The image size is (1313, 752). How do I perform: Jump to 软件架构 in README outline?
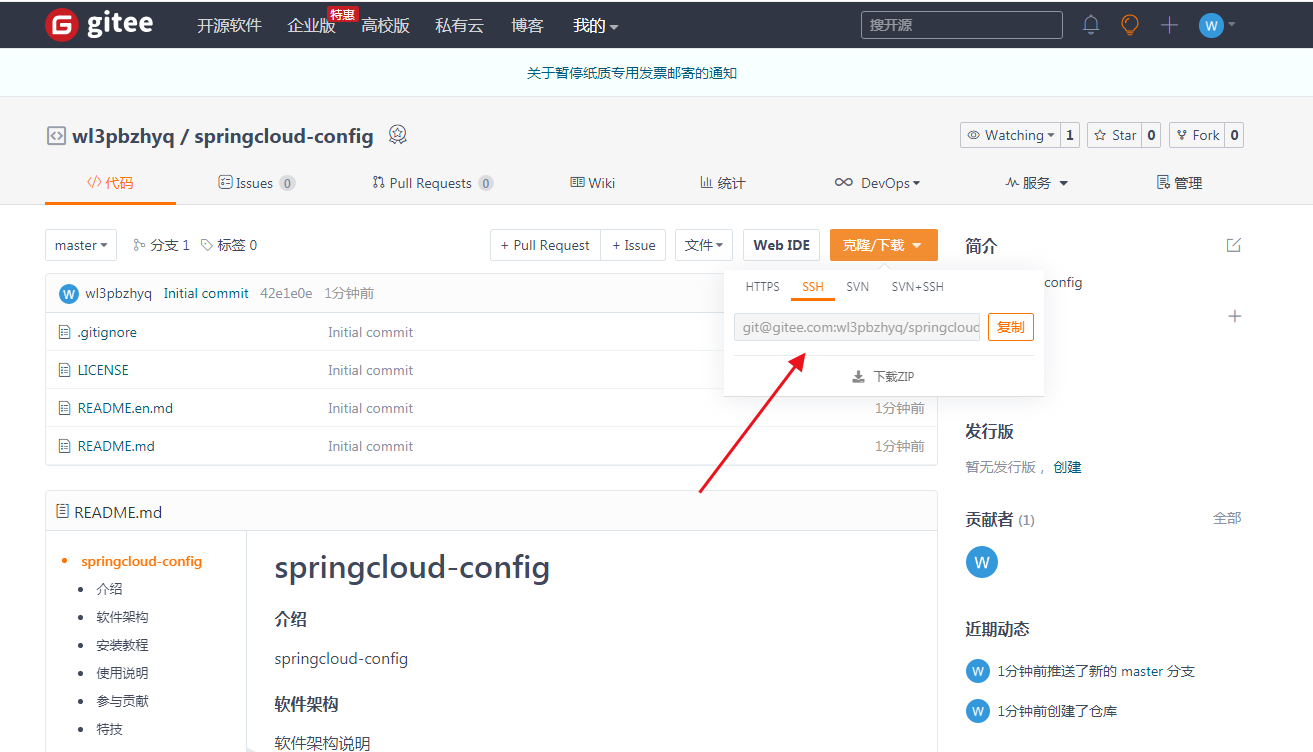[x=122, y=617]
